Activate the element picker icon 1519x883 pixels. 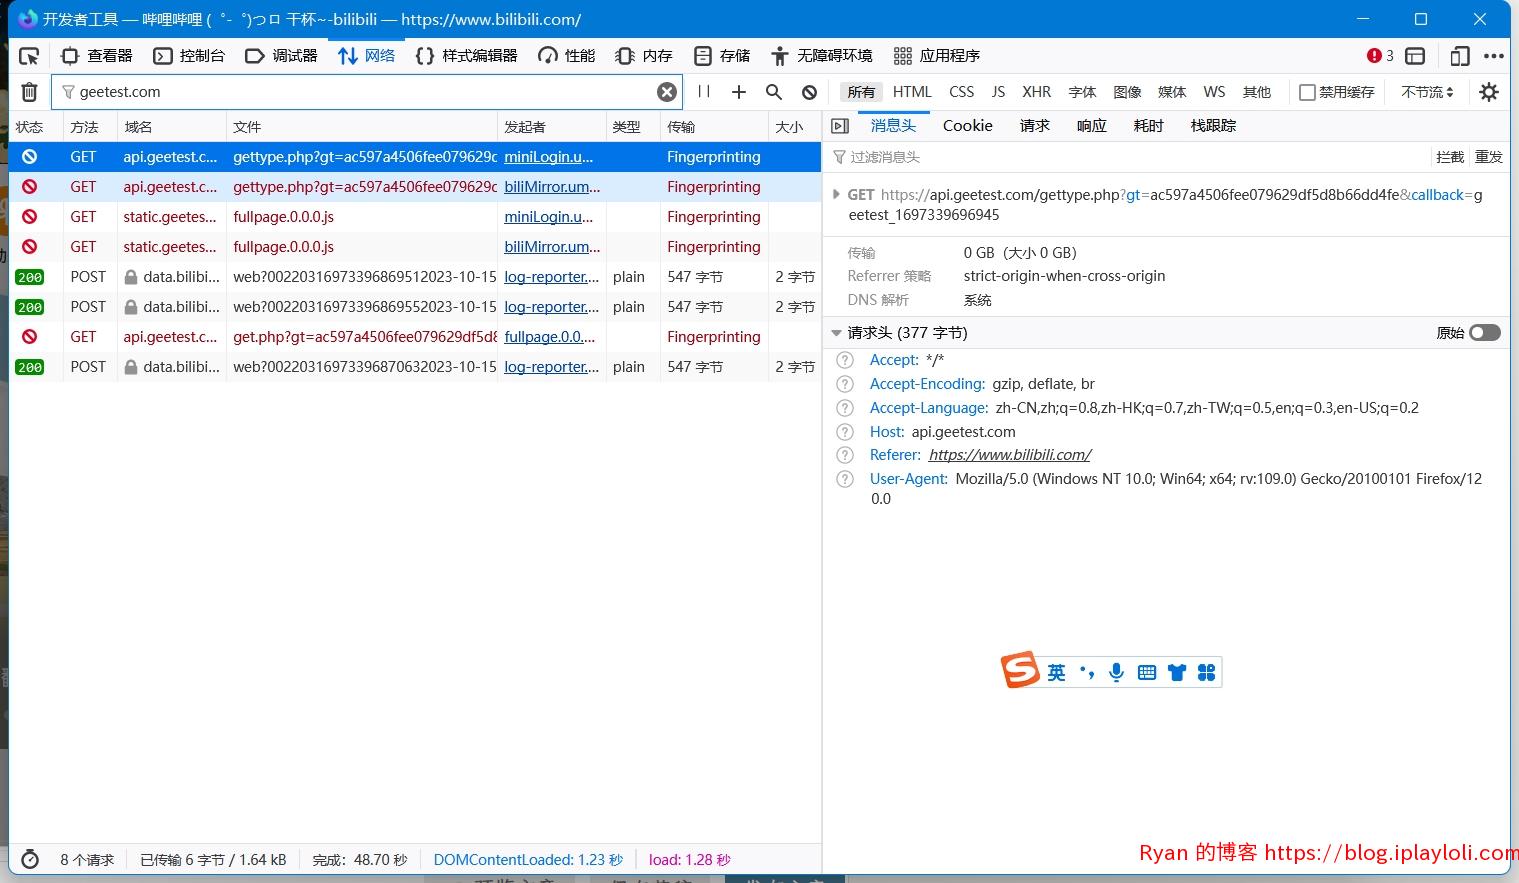tap(29, 56)
